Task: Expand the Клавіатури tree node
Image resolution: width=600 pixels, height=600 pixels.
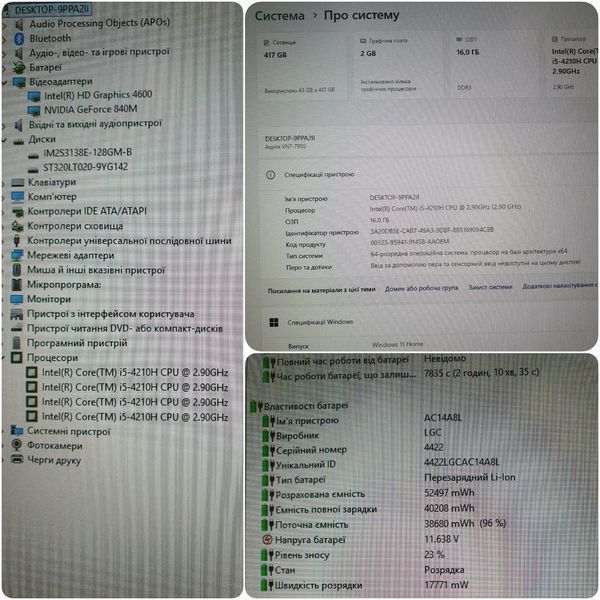Action: pyautogui.click(x=4, y=183)
